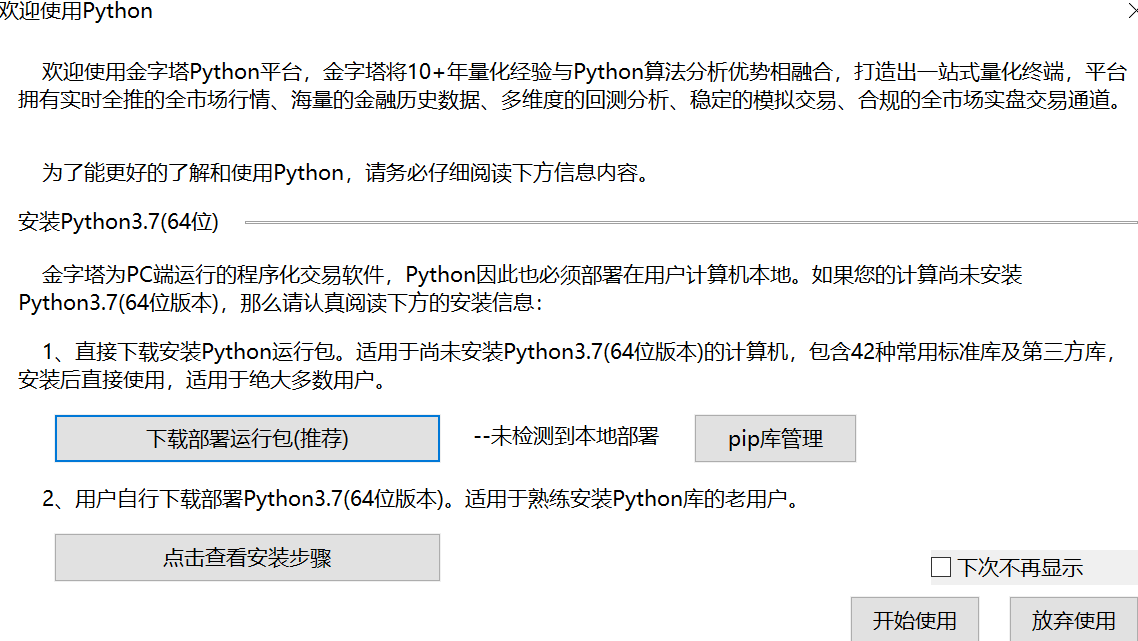The height and width of the screenshot is (641, 1138).
Task: Decline via the 放弃使用 button
Action: [1073, 619]
